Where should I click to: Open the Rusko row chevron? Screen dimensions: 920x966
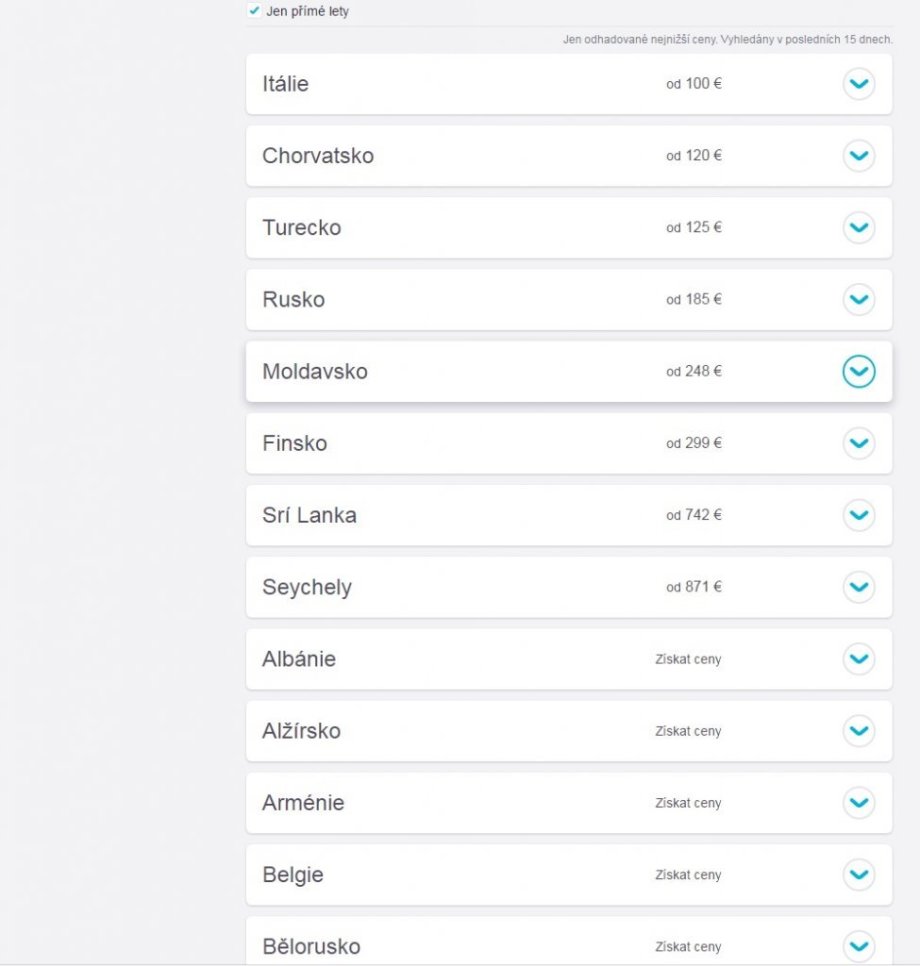point(858,300)
